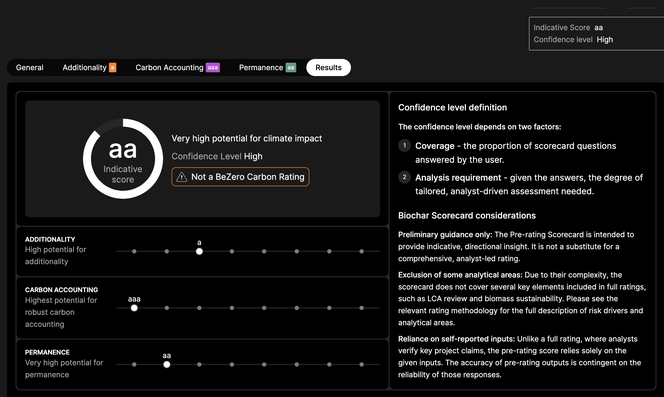Click the Indicative Score summary box
Screen dimensions: 664x397
596,33
